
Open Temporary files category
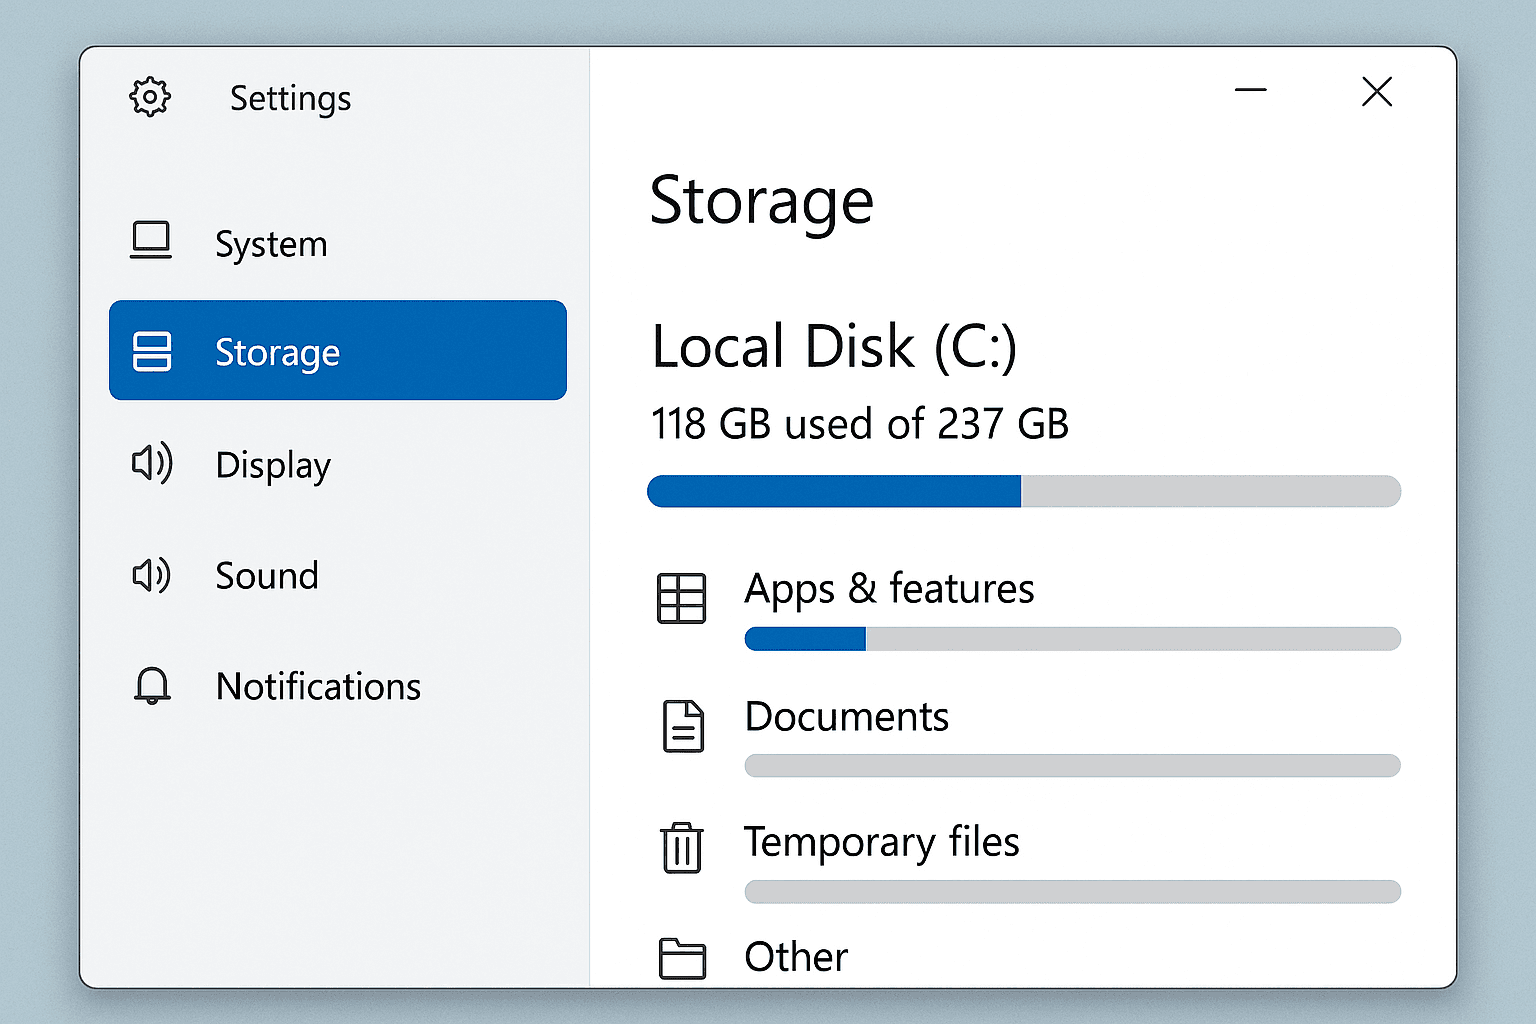(881, 842)
